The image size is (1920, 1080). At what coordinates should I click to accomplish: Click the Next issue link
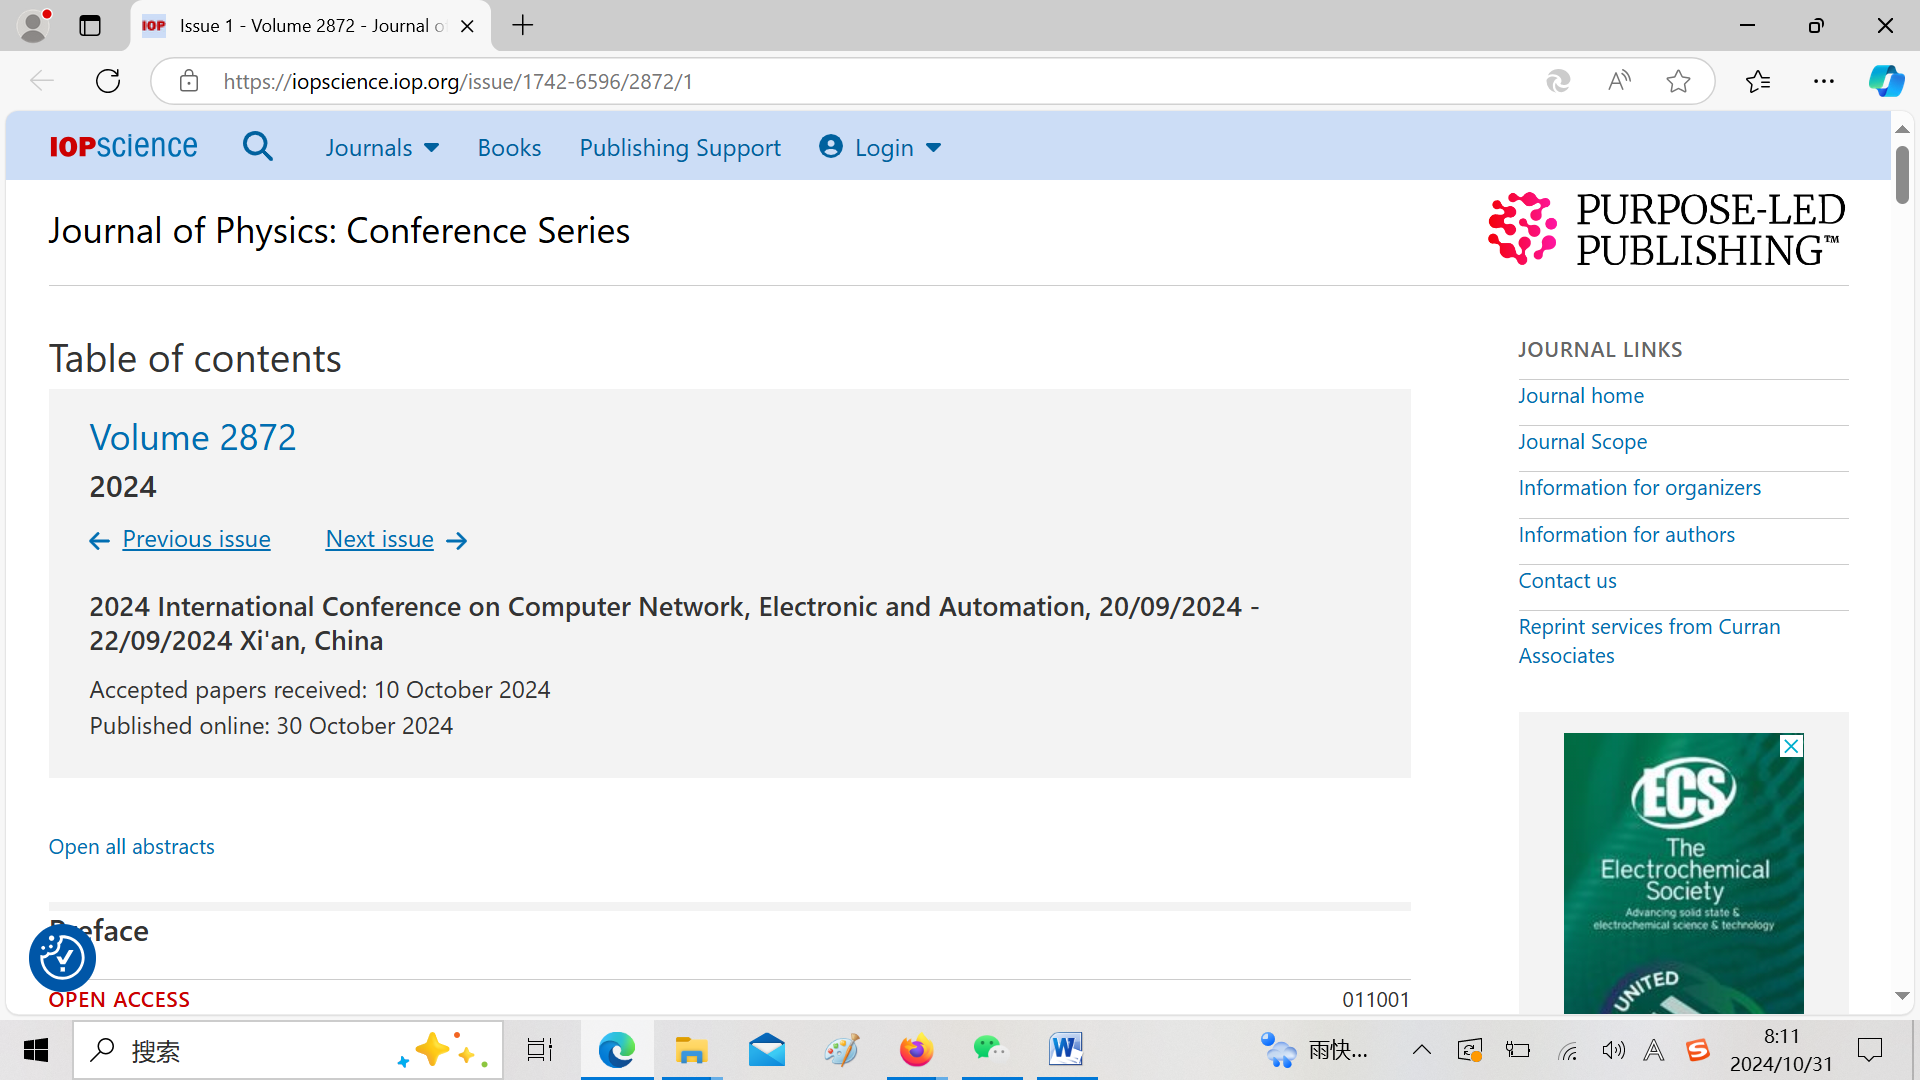click(380, 539)
